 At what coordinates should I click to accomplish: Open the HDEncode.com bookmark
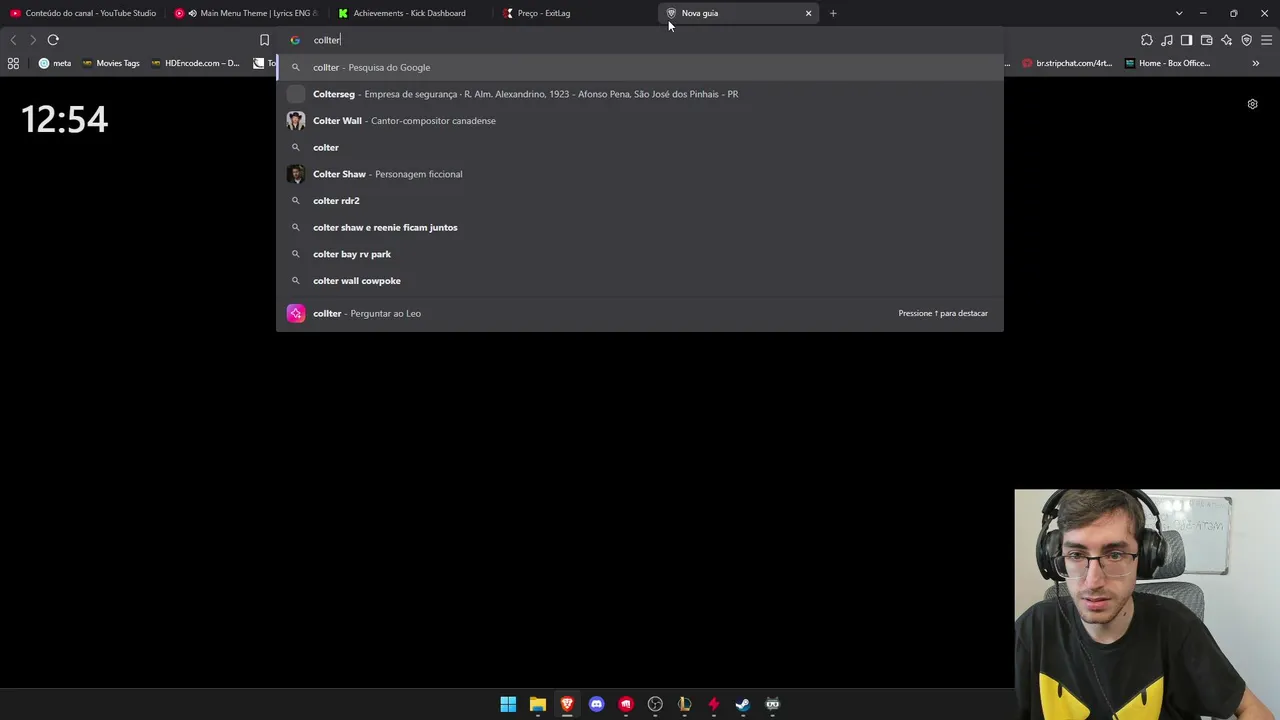point(195,63)
